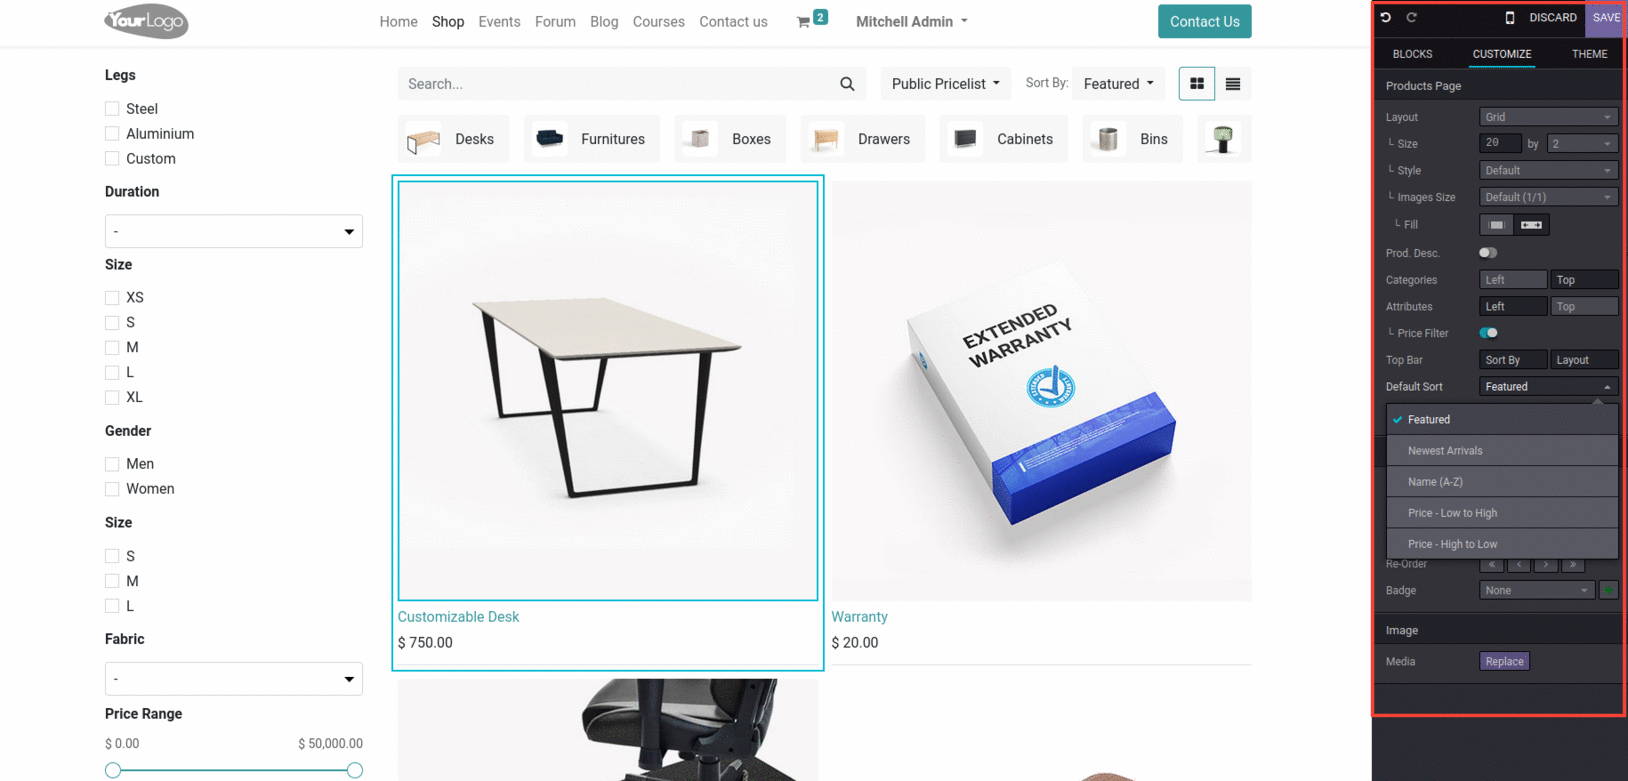Open the Public Pricelist dropdown
1628x781 pixels.
pyautogui.click(x=946, y=84)
